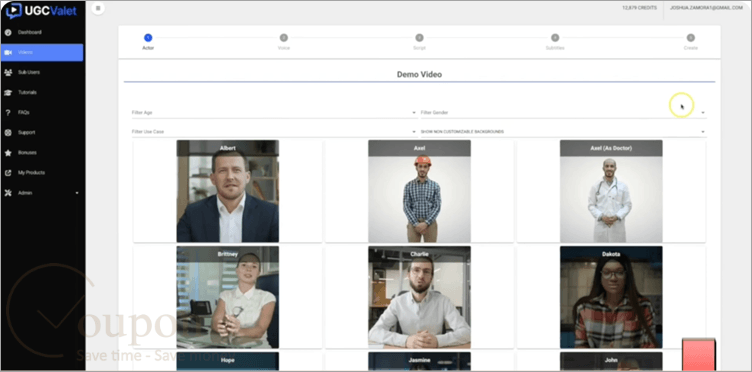Open the Dashboard menu item
The height and width of the screenshot is (372, 752).
(42, 33)
